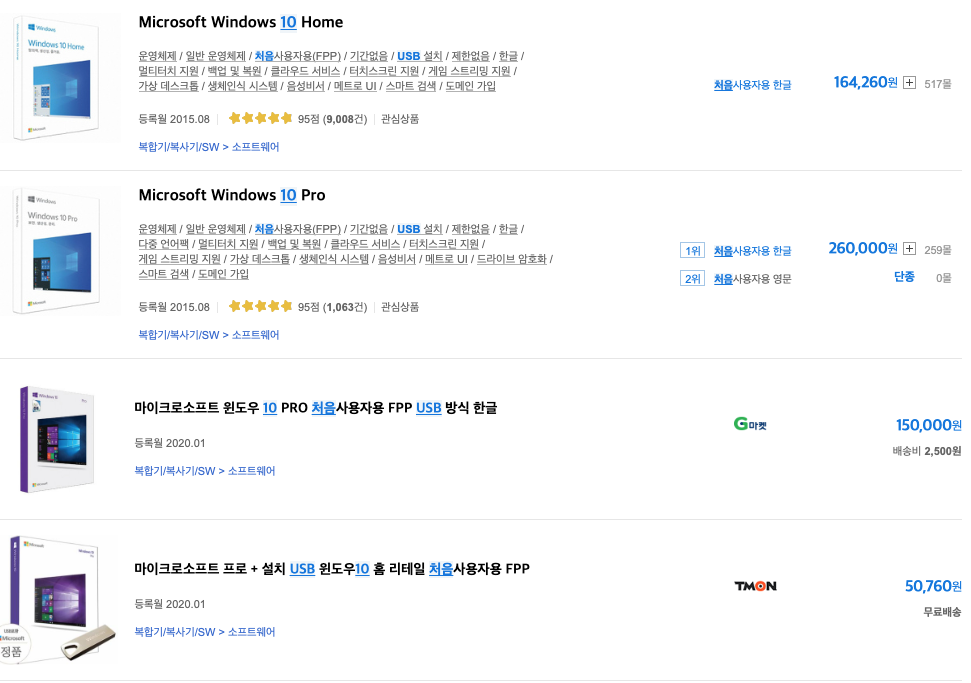The image size is (971, 683).
Task: Click the 1위 rank badge
Action: [692, 251]
